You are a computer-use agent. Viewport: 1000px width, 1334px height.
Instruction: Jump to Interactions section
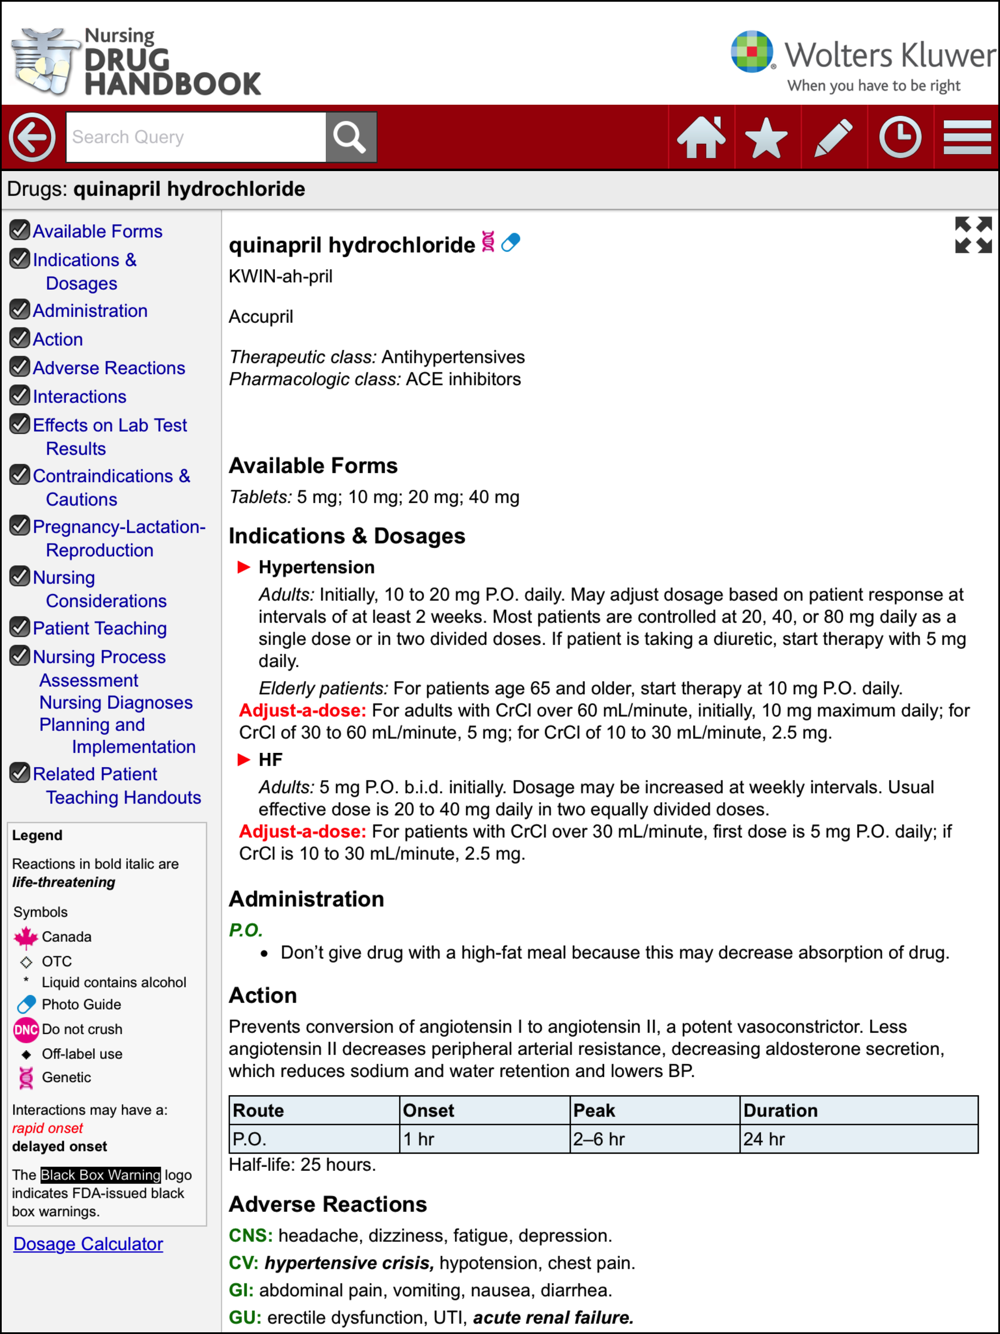coord(80,397)
